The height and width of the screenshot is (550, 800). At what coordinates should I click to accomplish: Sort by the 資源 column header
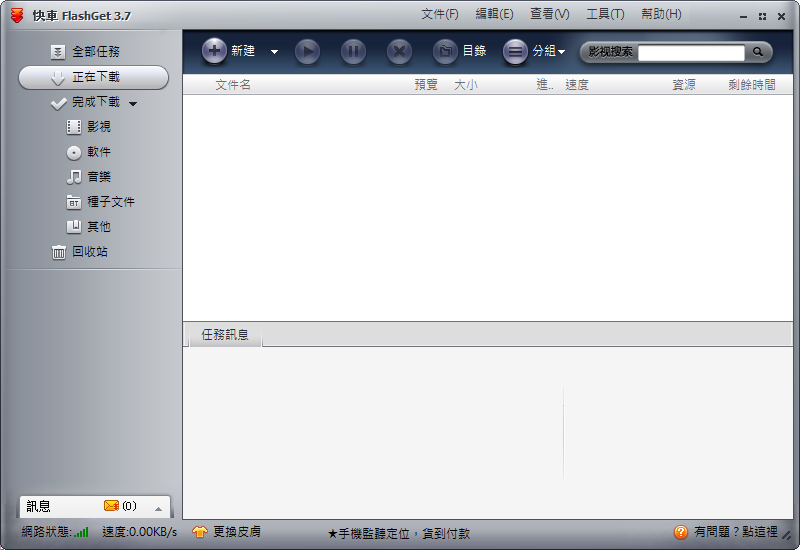click(x=684, y=85)
